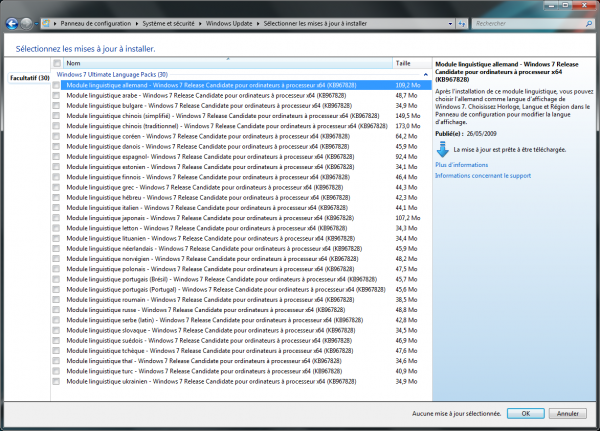Select the portugais (Brésil) module row
The height and width of the screenshot is (431, 600).
[x=241, y=279]
